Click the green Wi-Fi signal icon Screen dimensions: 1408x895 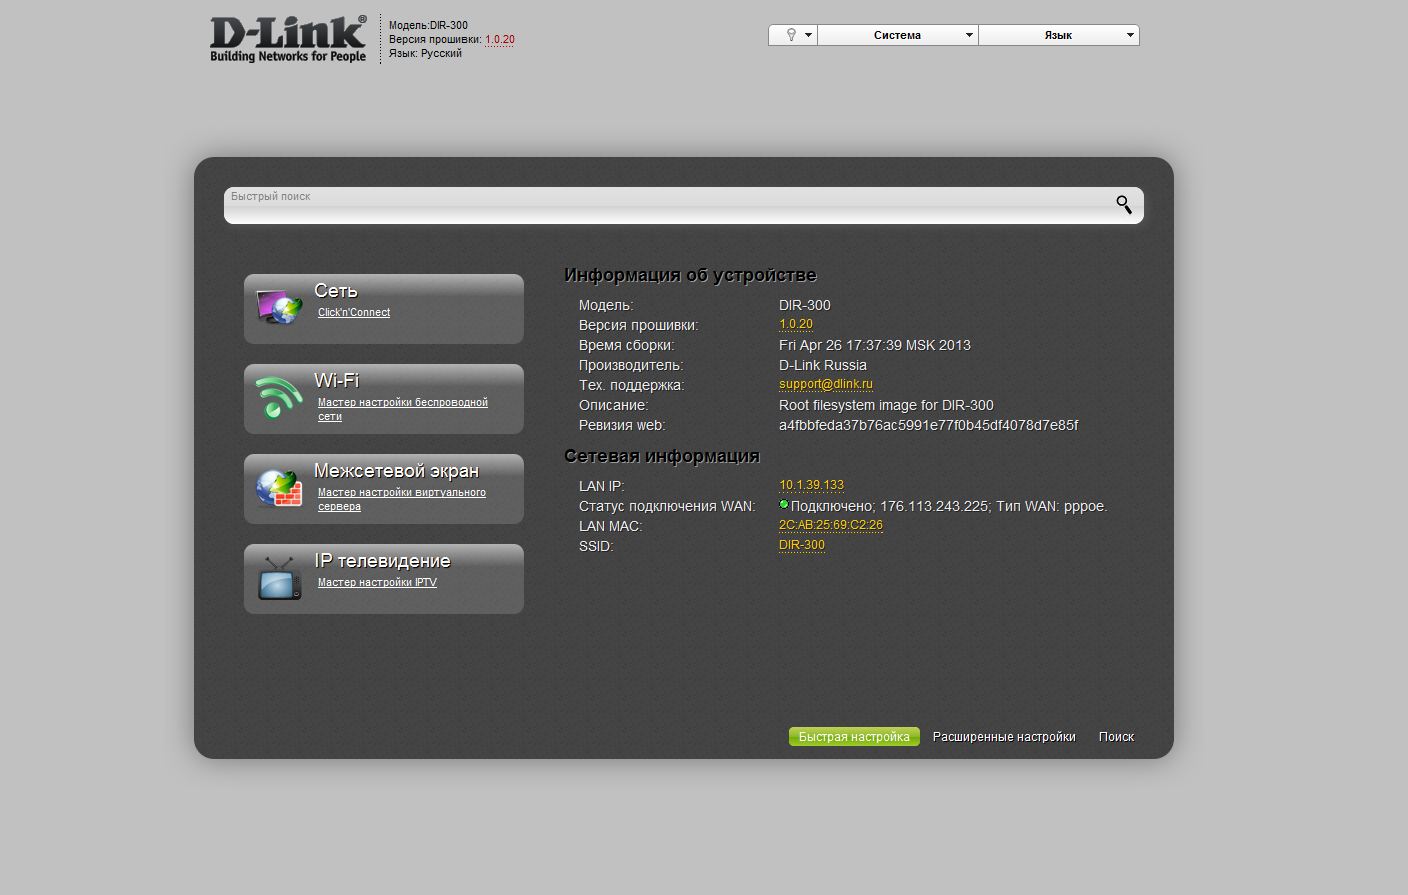pyautogui.click(x=279, y=397)
